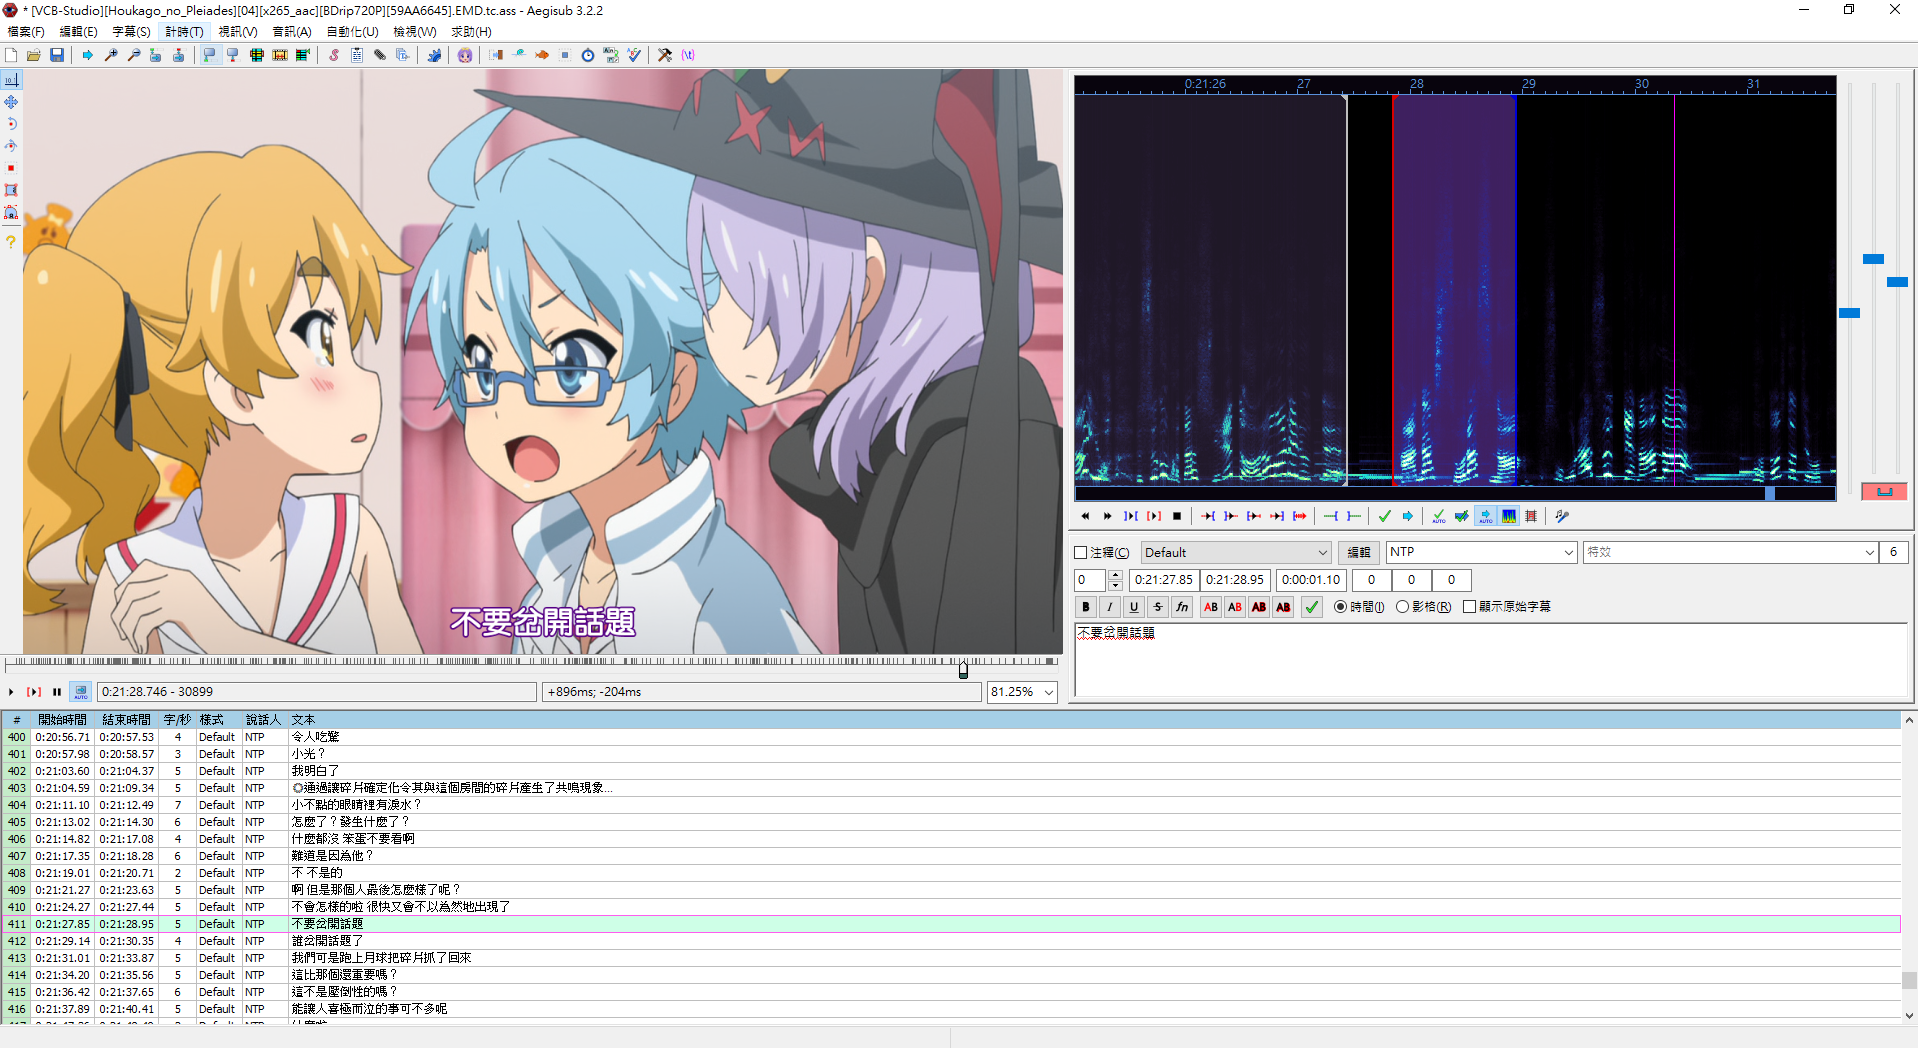Apply underline with the U button
The image size is (1918, 1048).
(1134, 607)
